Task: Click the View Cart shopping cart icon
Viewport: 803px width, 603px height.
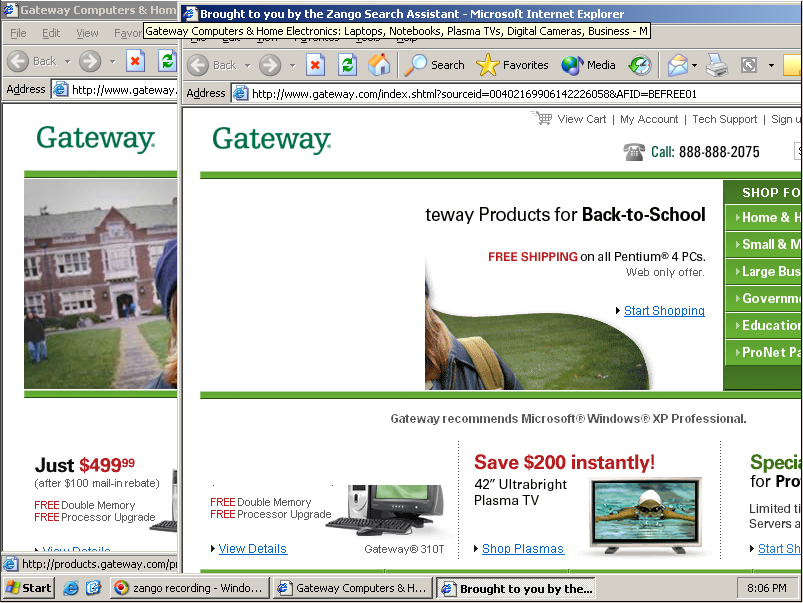Action: coord(542,118)
